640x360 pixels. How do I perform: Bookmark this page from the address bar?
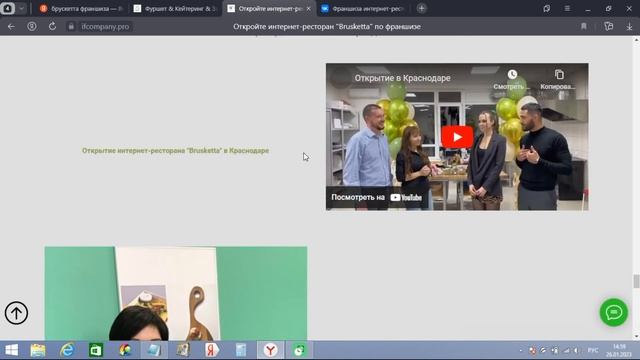click(584, 27)
